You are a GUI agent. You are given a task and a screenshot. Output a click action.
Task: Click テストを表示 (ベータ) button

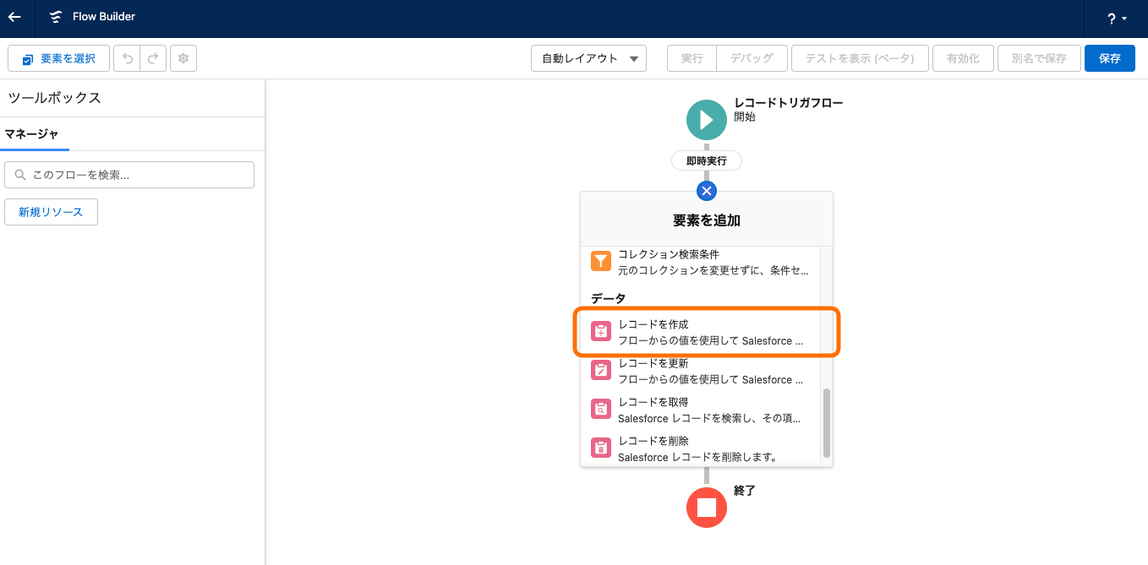pos(860,59)
